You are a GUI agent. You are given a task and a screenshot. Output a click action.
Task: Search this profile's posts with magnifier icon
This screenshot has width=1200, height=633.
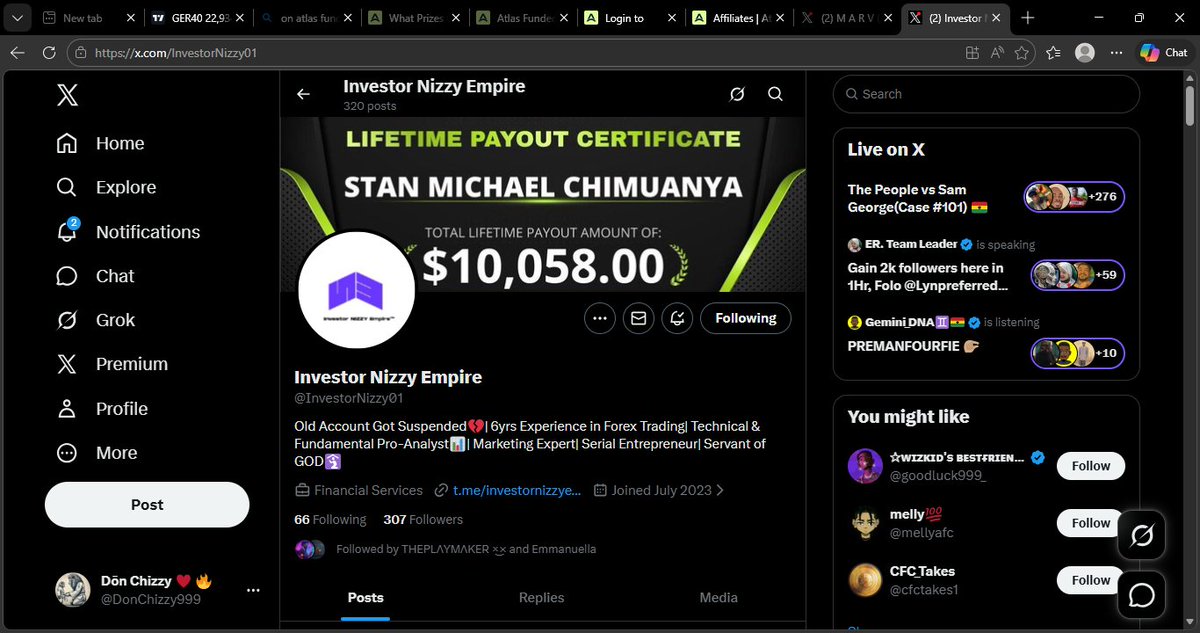[x=775, y=94]
